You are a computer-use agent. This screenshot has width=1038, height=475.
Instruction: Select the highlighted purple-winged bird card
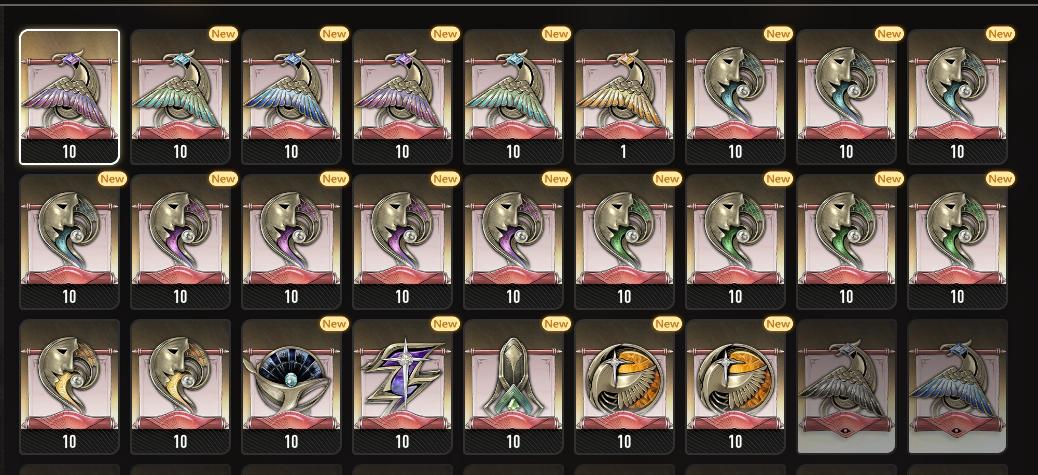(70, 97)
